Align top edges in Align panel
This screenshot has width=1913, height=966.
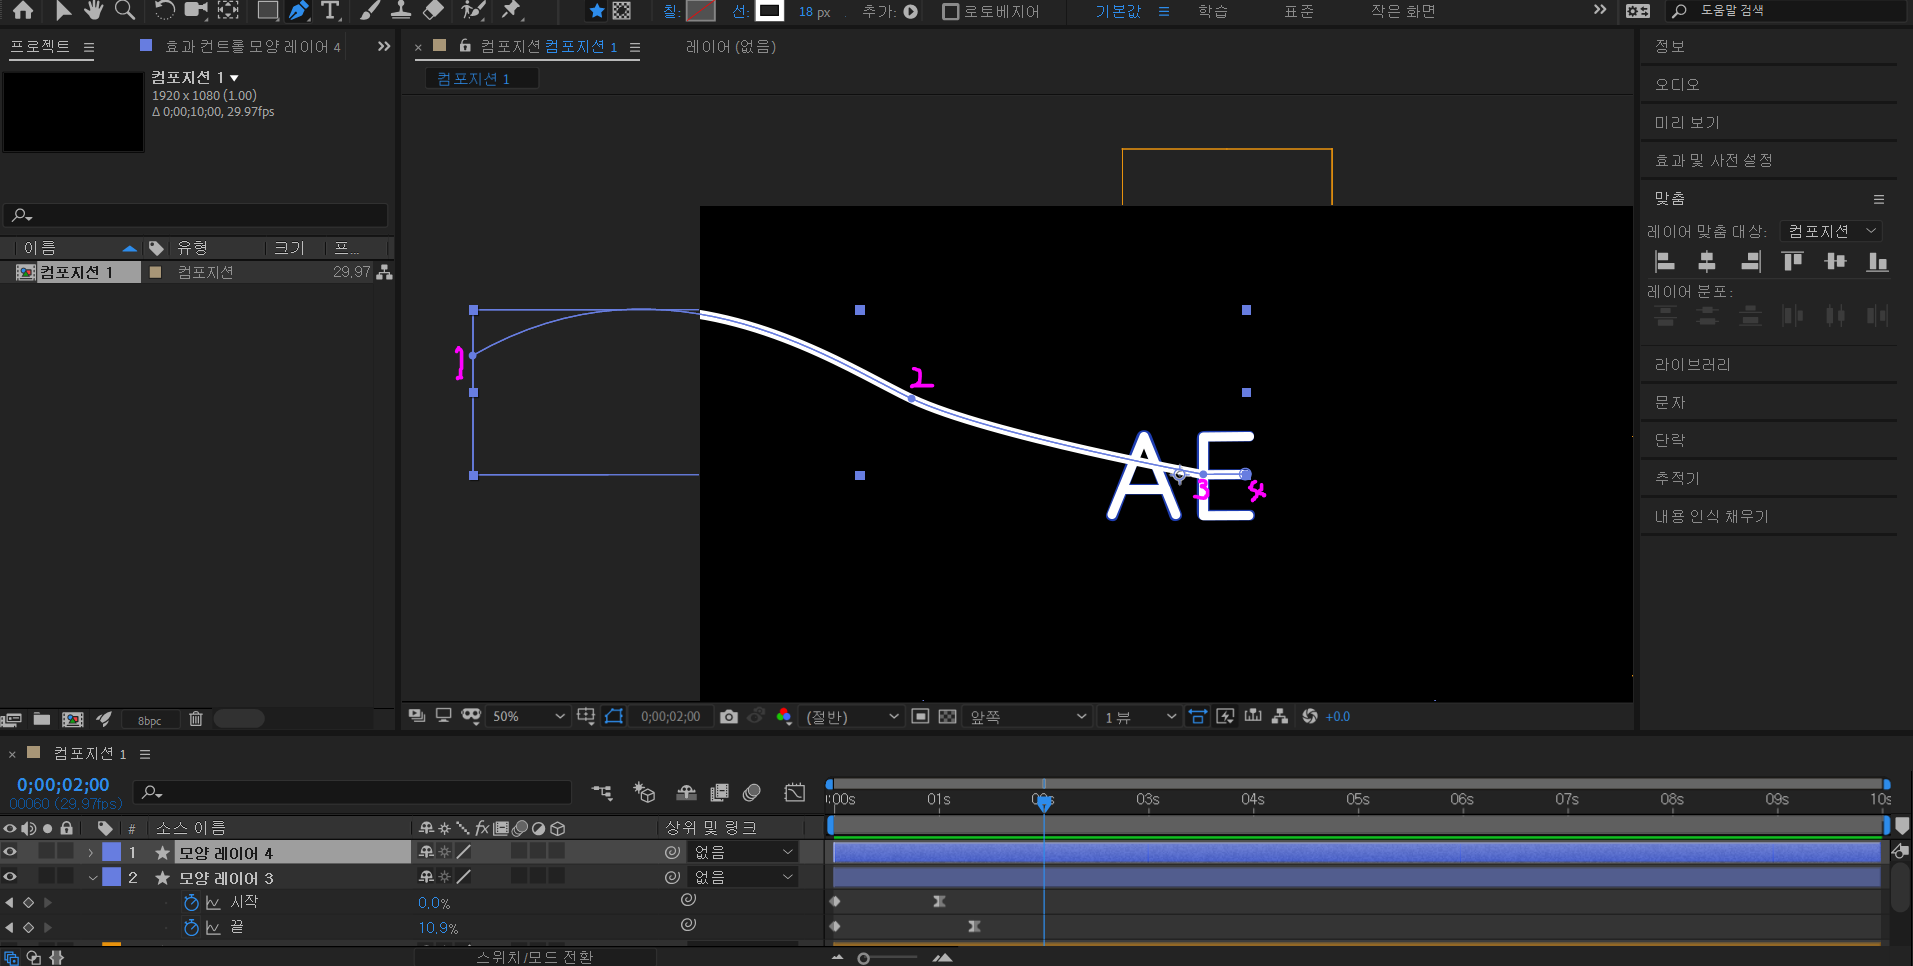(1793, 262)
